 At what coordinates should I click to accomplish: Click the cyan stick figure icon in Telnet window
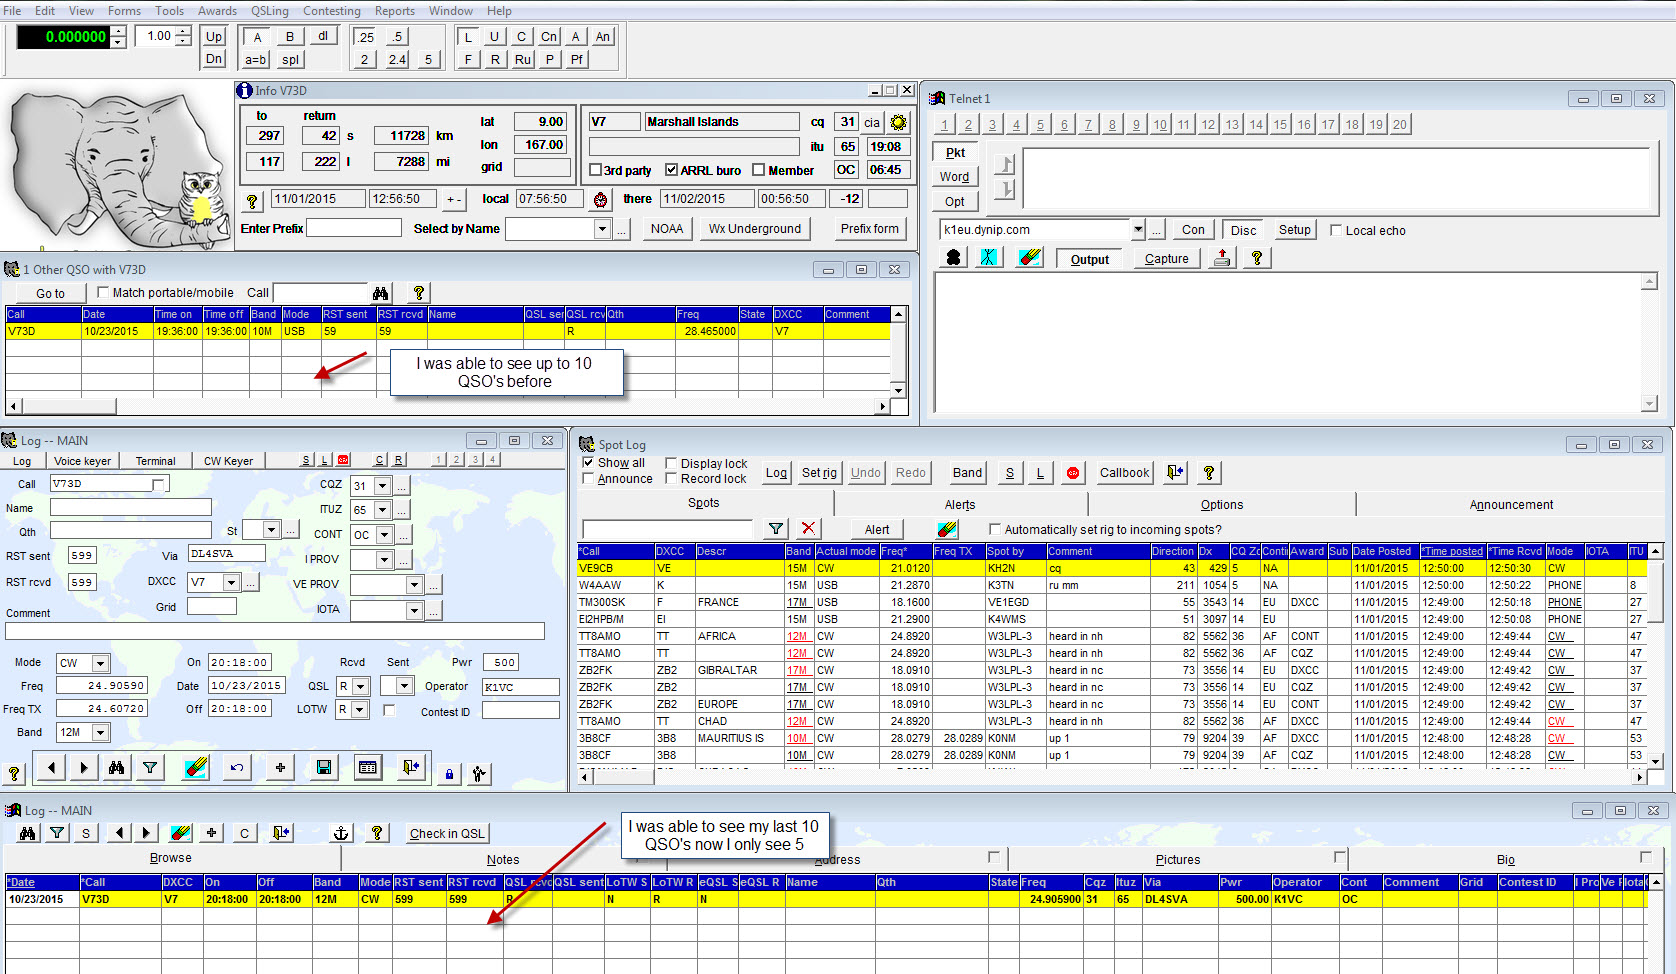click(x=989, y=258)
